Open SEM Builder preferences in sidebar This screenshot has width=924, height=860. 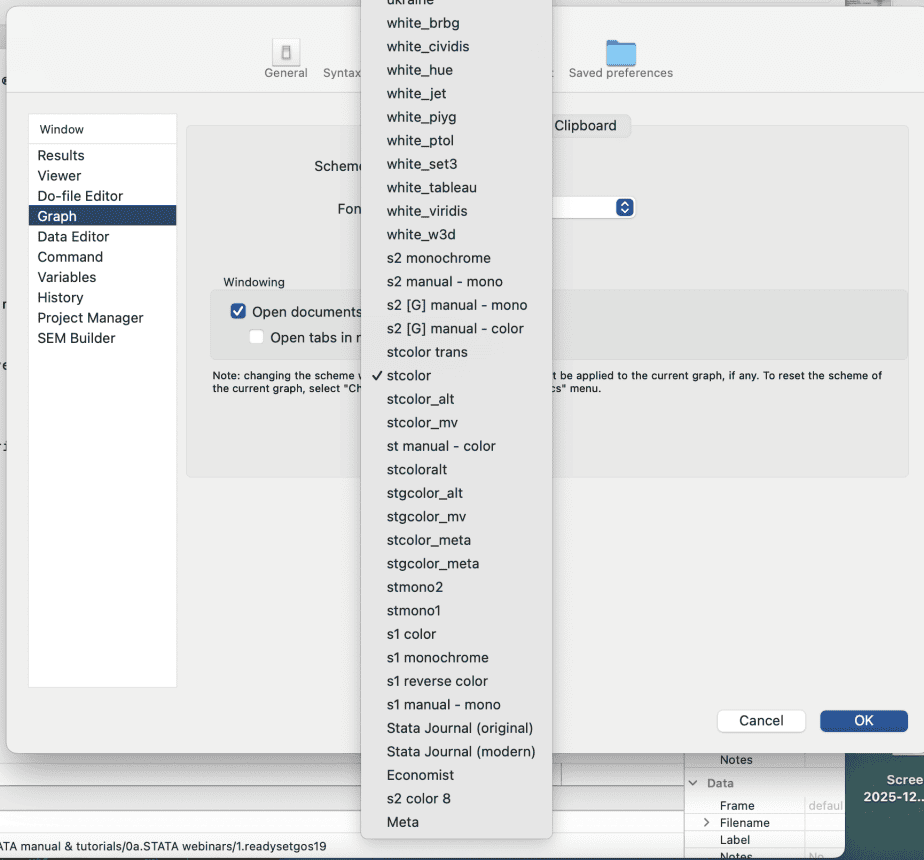coord(76,338)
